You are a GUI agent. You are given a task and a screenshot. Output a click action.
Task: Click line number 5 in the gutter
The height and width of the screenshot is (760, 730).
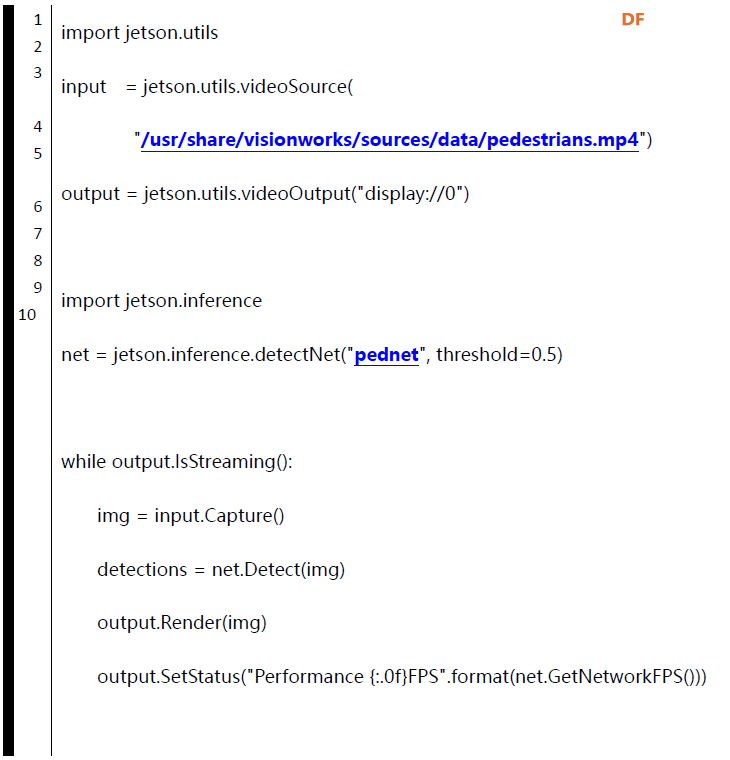[38, 154]
